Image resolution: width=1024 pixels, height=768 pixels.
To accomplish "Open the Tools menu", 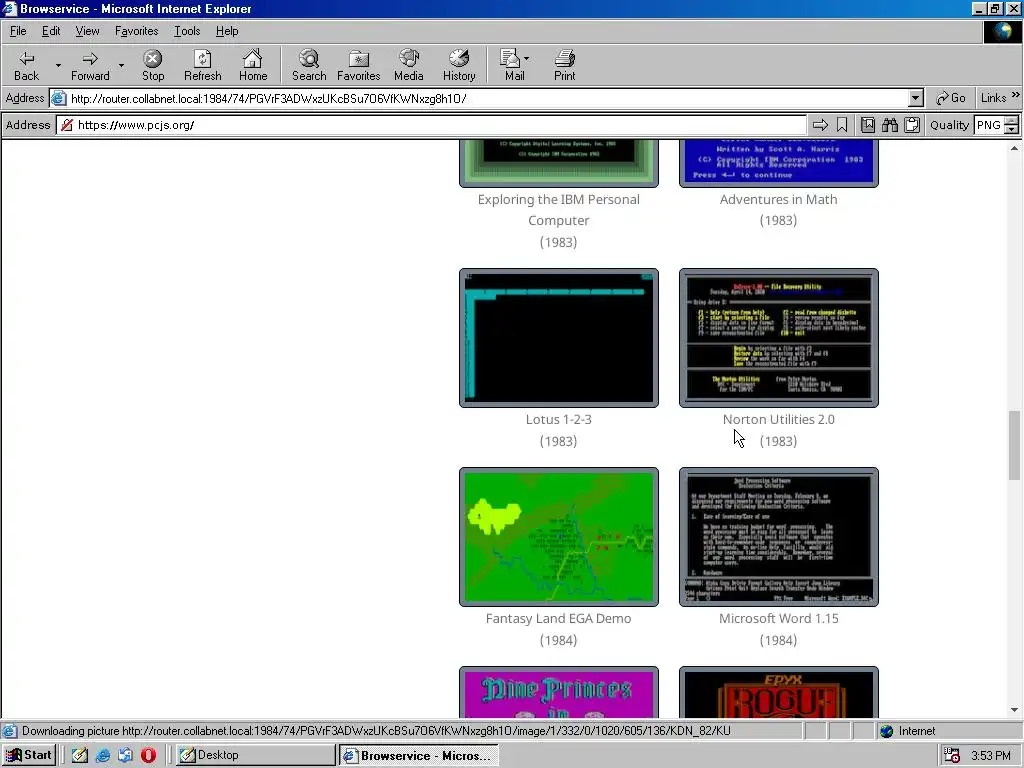I will (187, 31).
